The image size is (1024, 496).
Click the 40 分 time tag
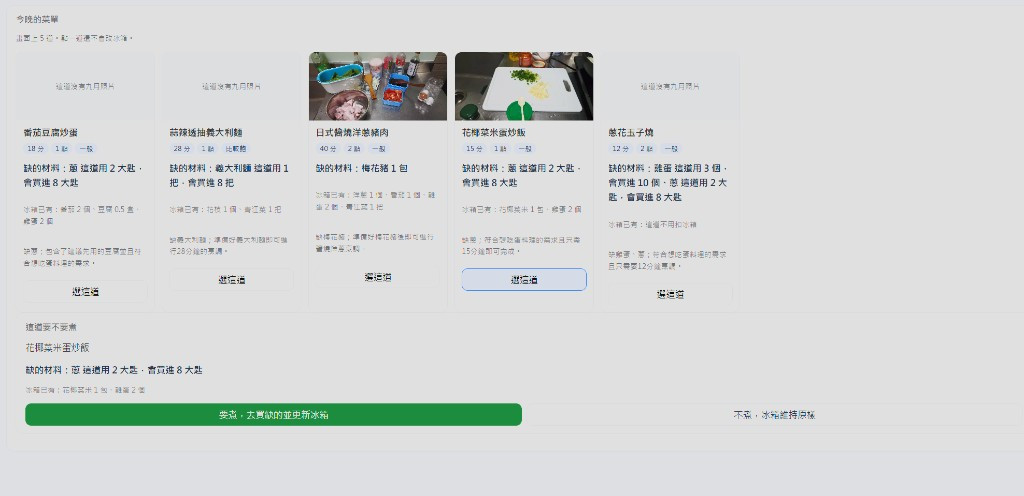tap(328, 149)
